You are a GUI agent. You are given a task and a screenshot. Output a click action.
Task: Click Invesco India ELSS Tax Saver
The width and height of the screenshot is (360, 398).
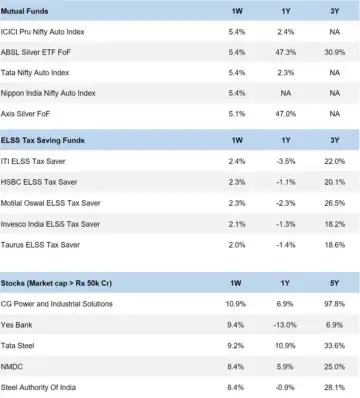50,224
